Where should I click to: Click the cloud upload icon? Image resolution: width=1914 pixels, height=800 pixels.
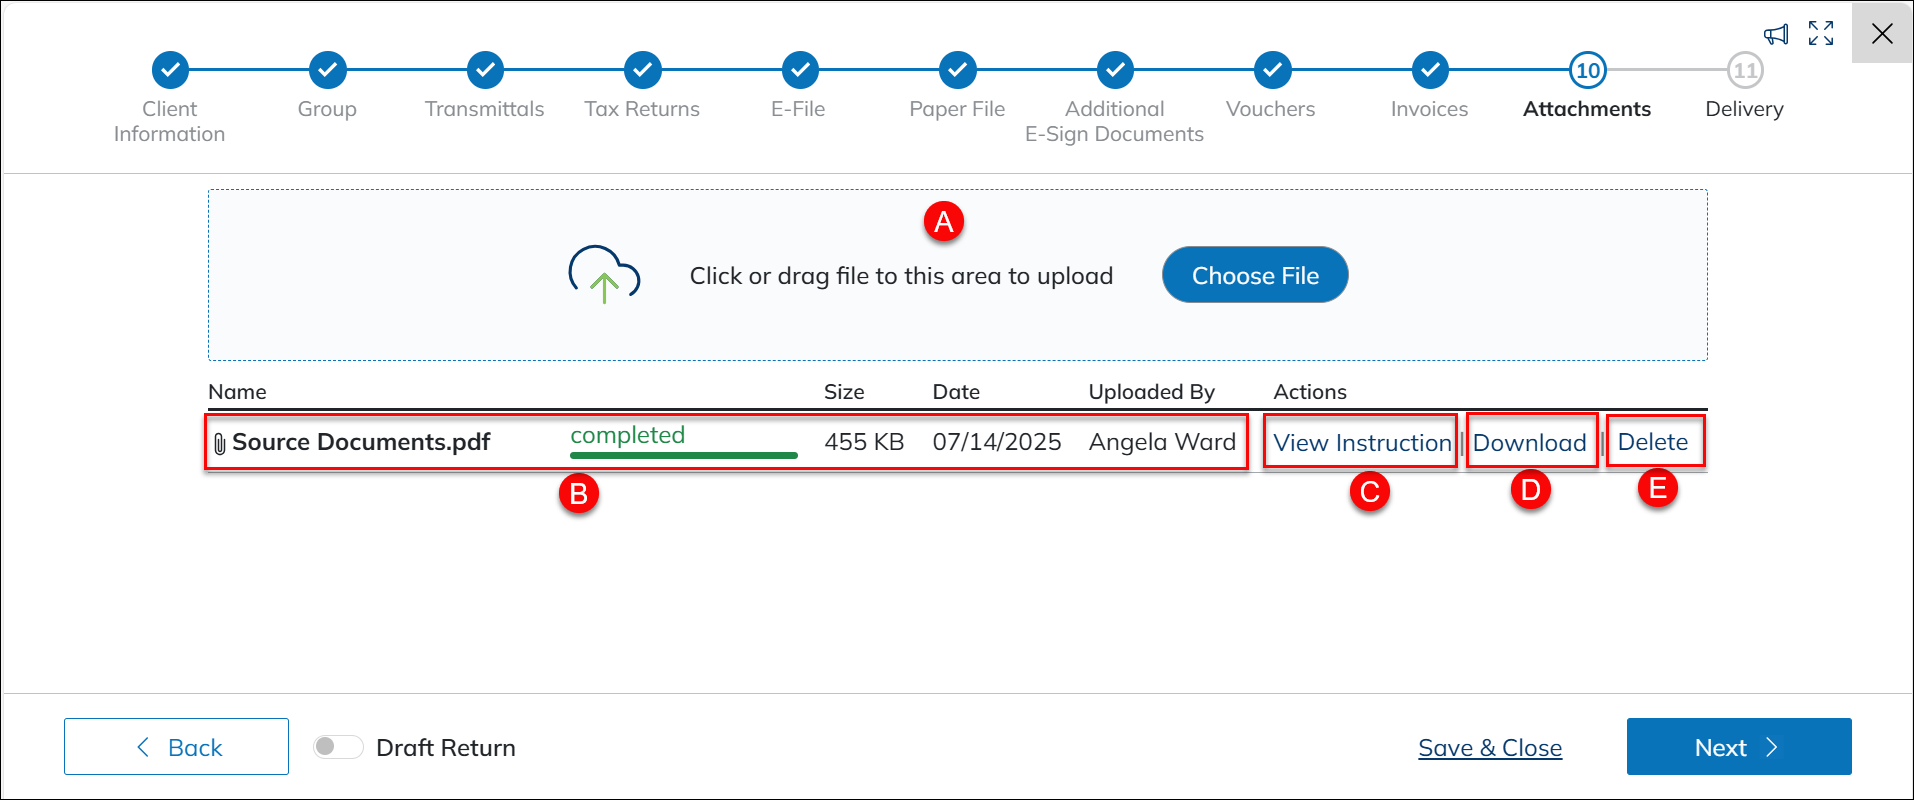(x=604, y=274)
